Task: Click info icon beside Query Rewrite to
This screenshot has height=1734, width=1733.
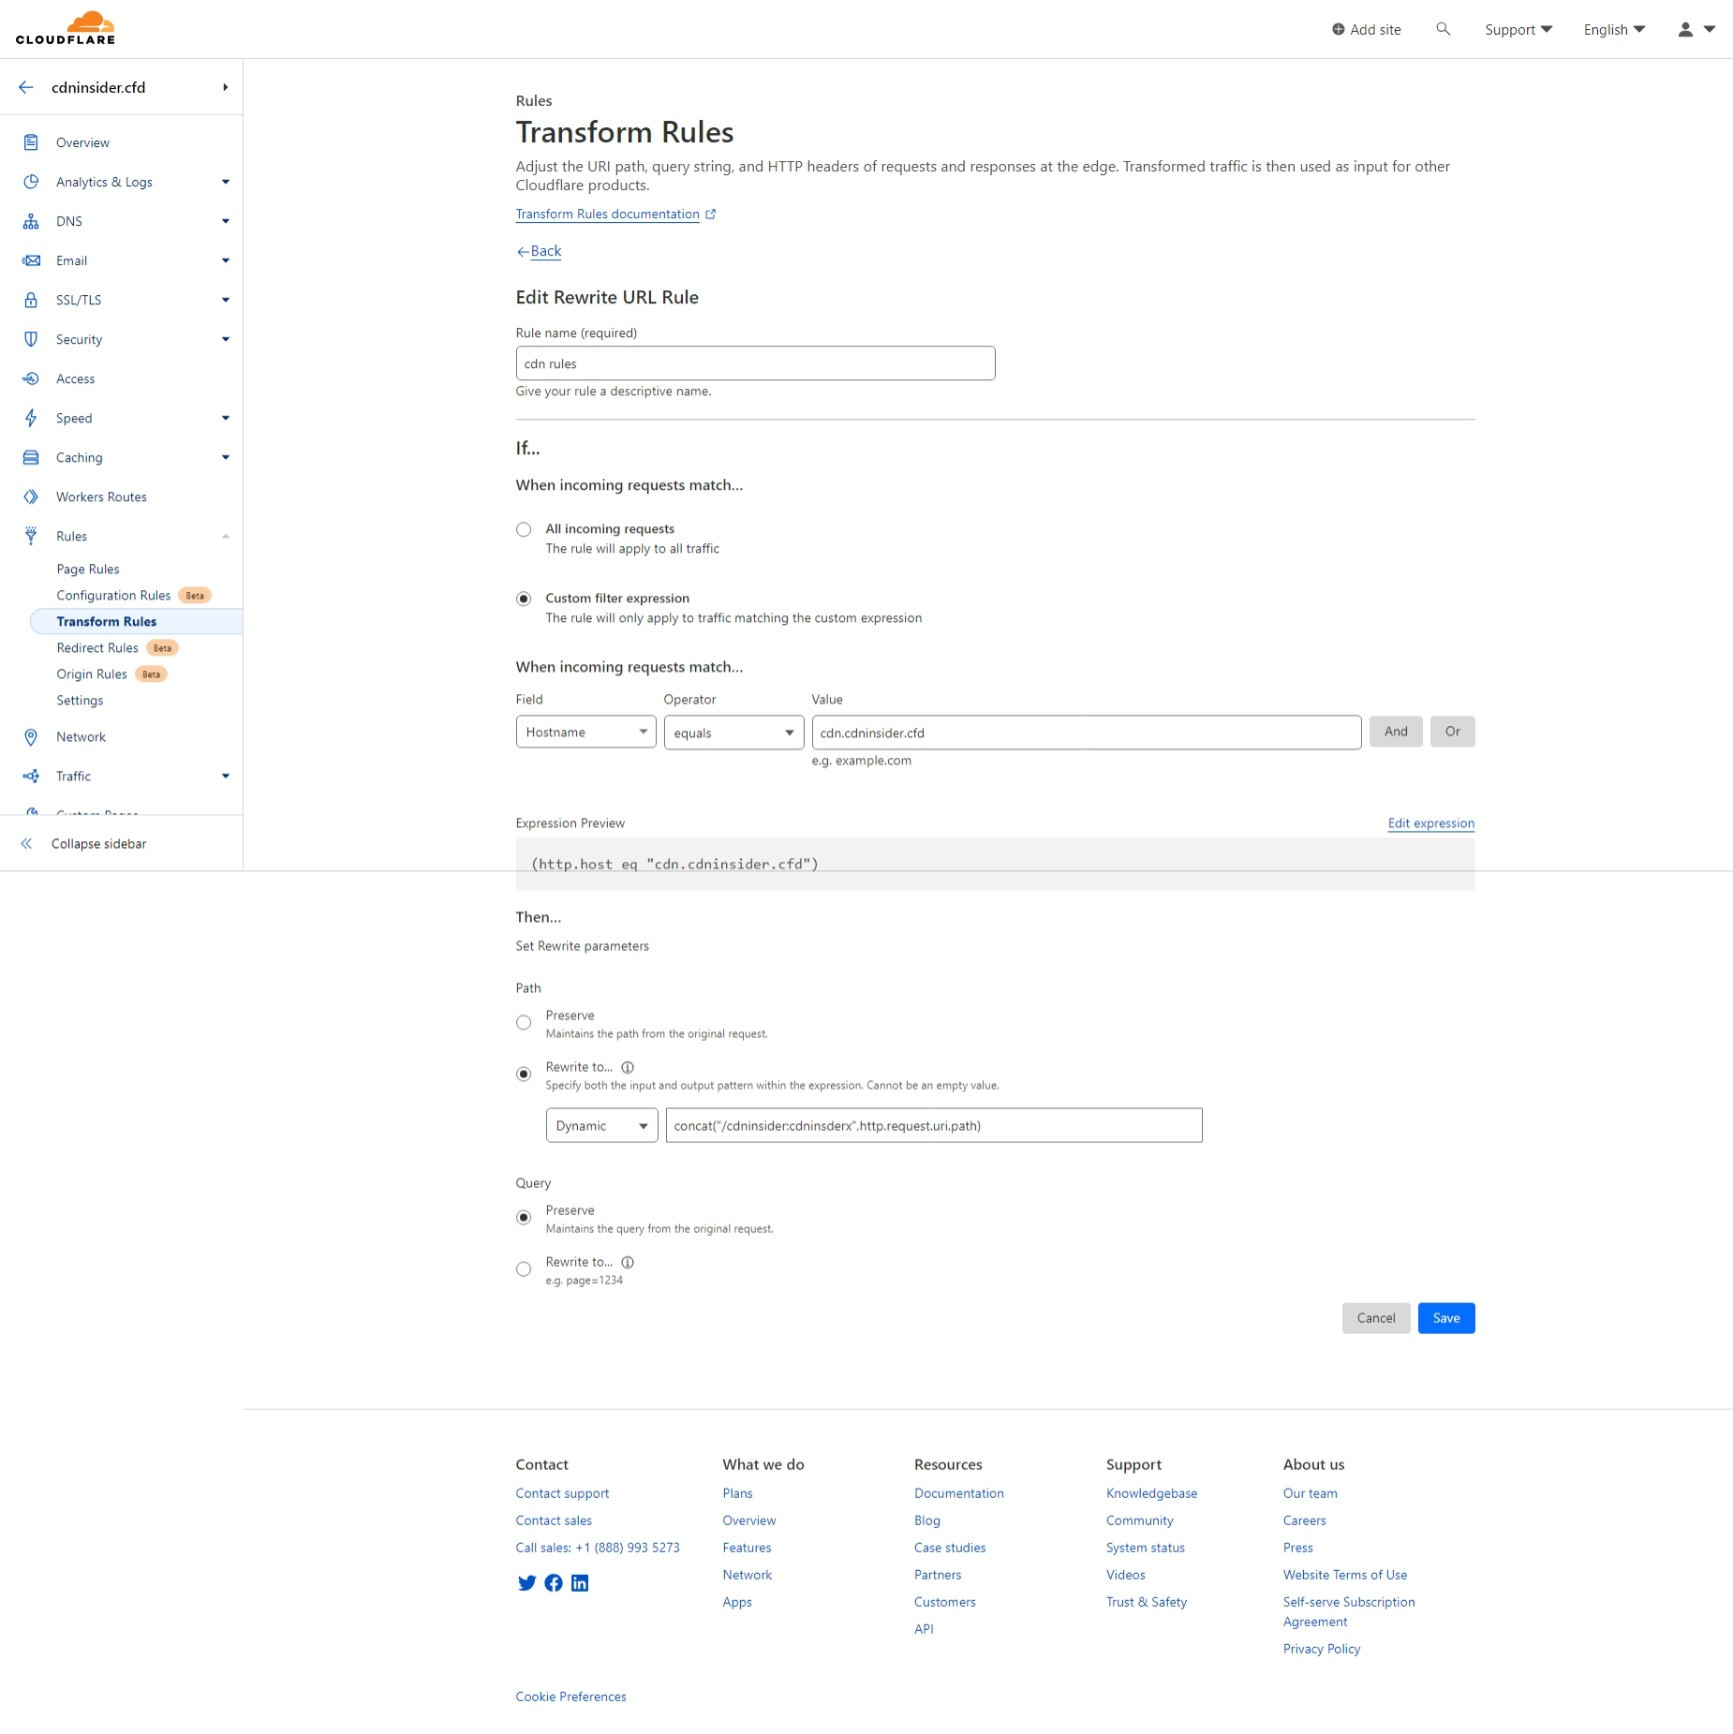Action: pyautogui.click(x=627, y=1262)
